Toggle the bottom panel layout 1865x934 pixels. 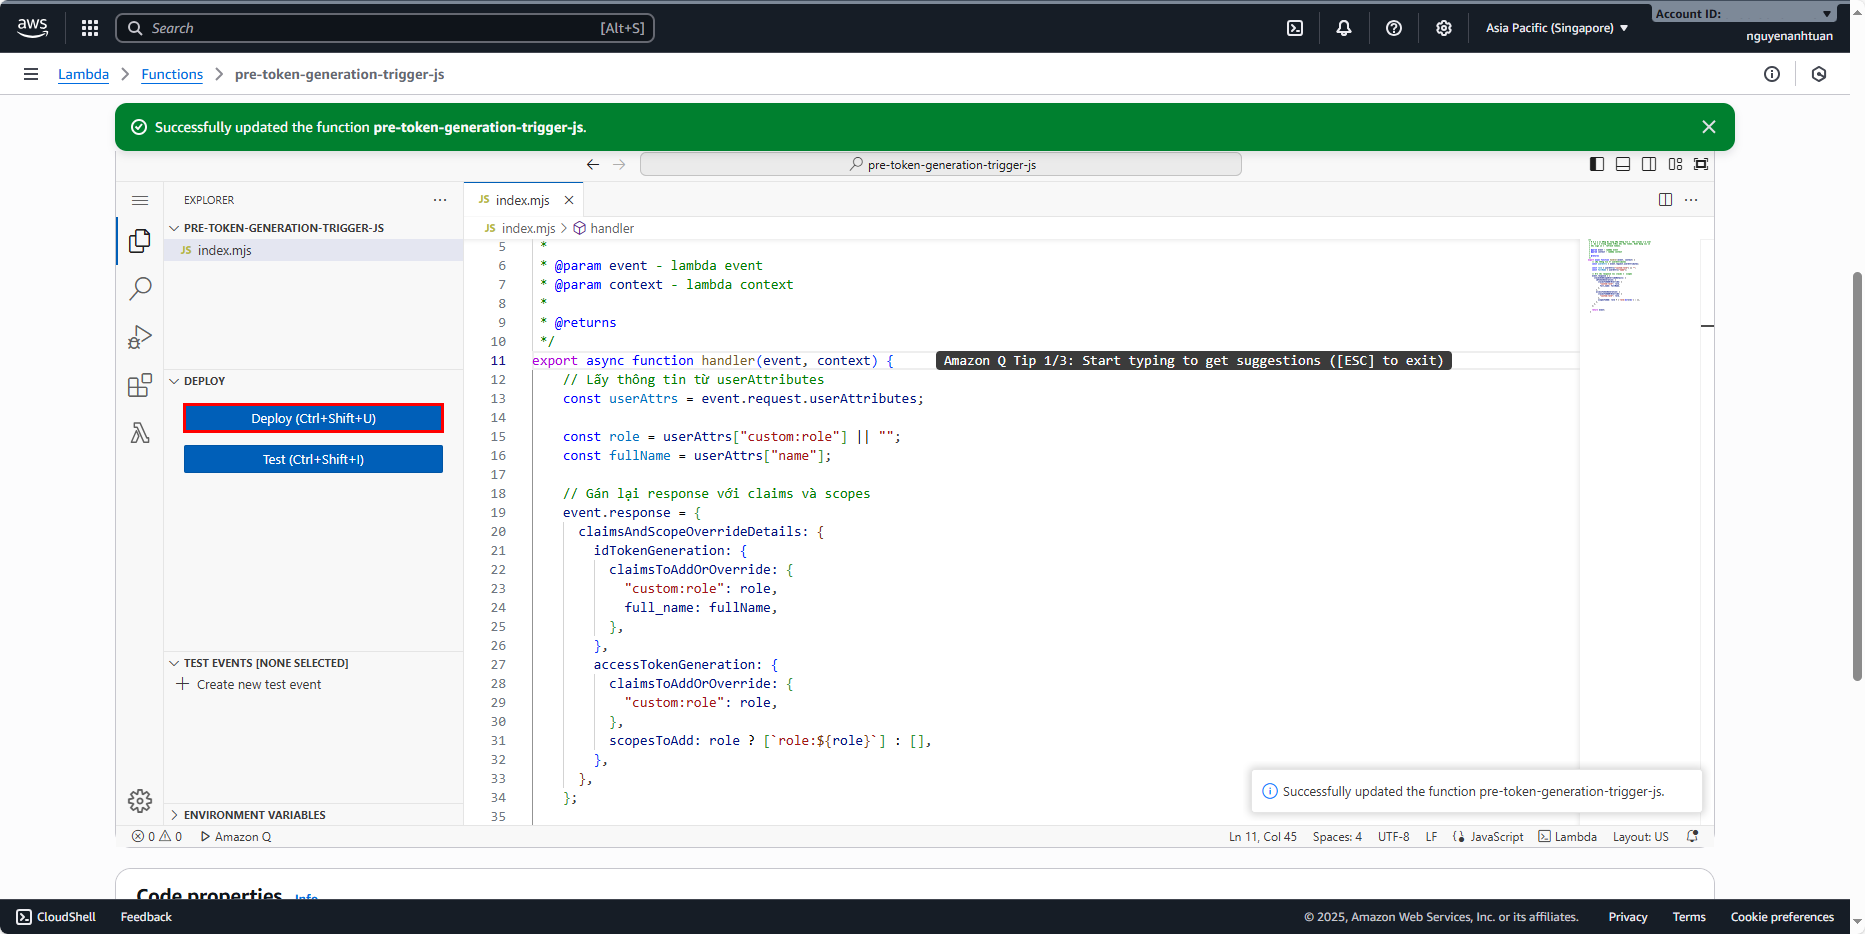[x=1623, y=164]
